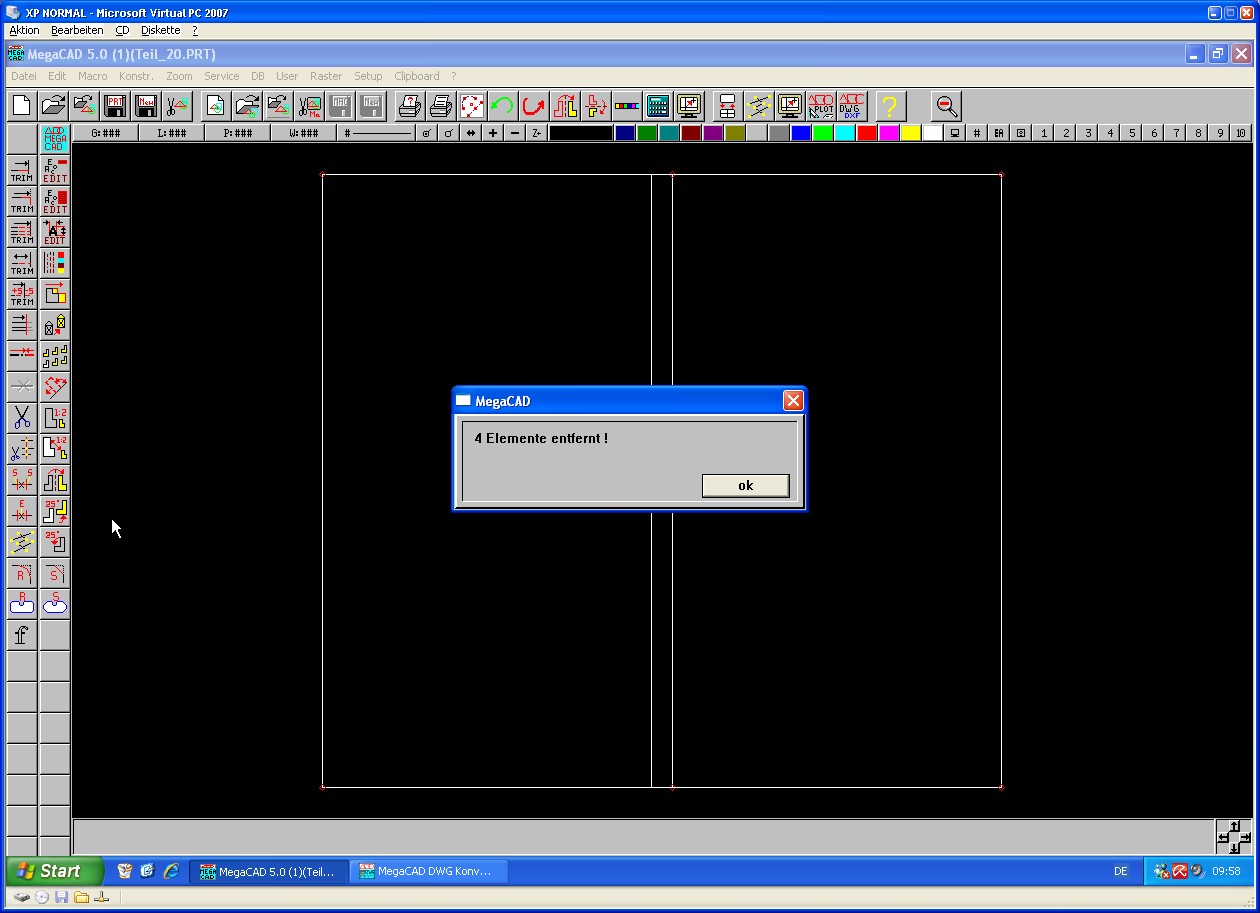Open the W: ### width field
The height and width of the screenshot is (913, 1260).
click(303, 133)
